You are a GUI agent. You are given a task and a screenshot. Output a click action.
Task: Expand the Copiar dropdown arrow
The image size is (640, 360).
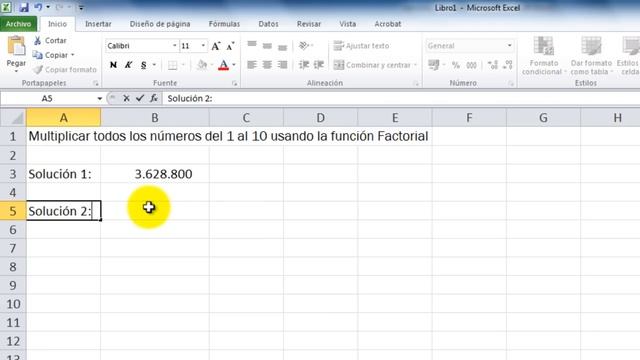pyautogui.click(x=73, y=55)
